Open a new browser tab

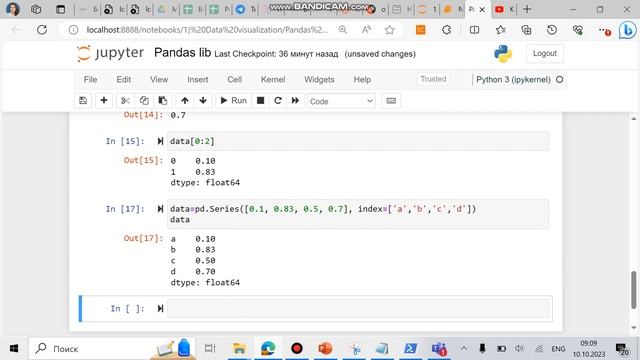[x=527, y=9]
